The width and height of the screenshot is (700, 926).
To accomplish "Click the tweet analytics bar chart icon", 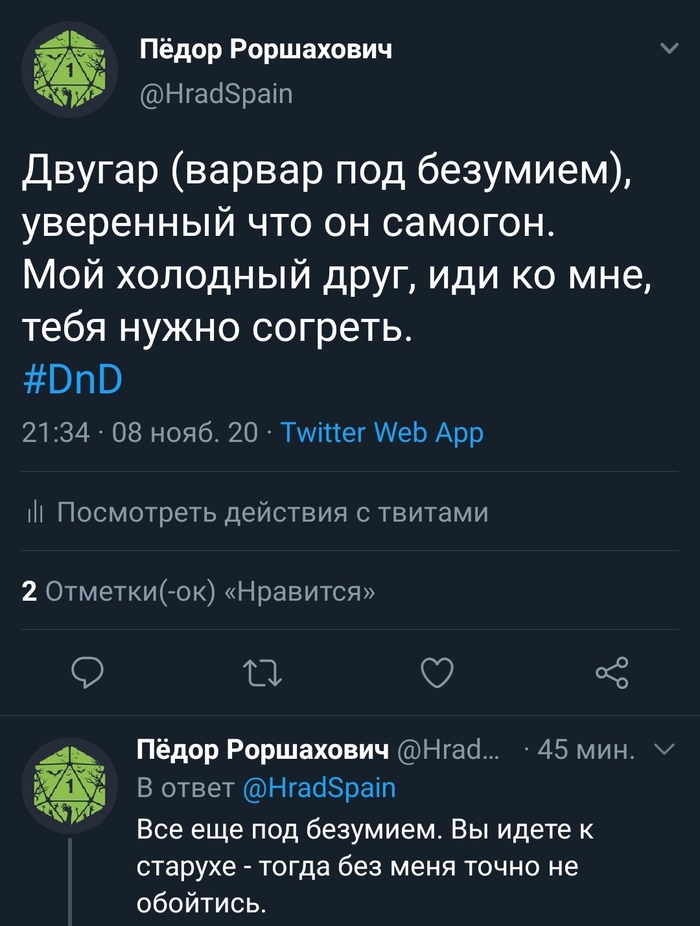I will (34, 513).
